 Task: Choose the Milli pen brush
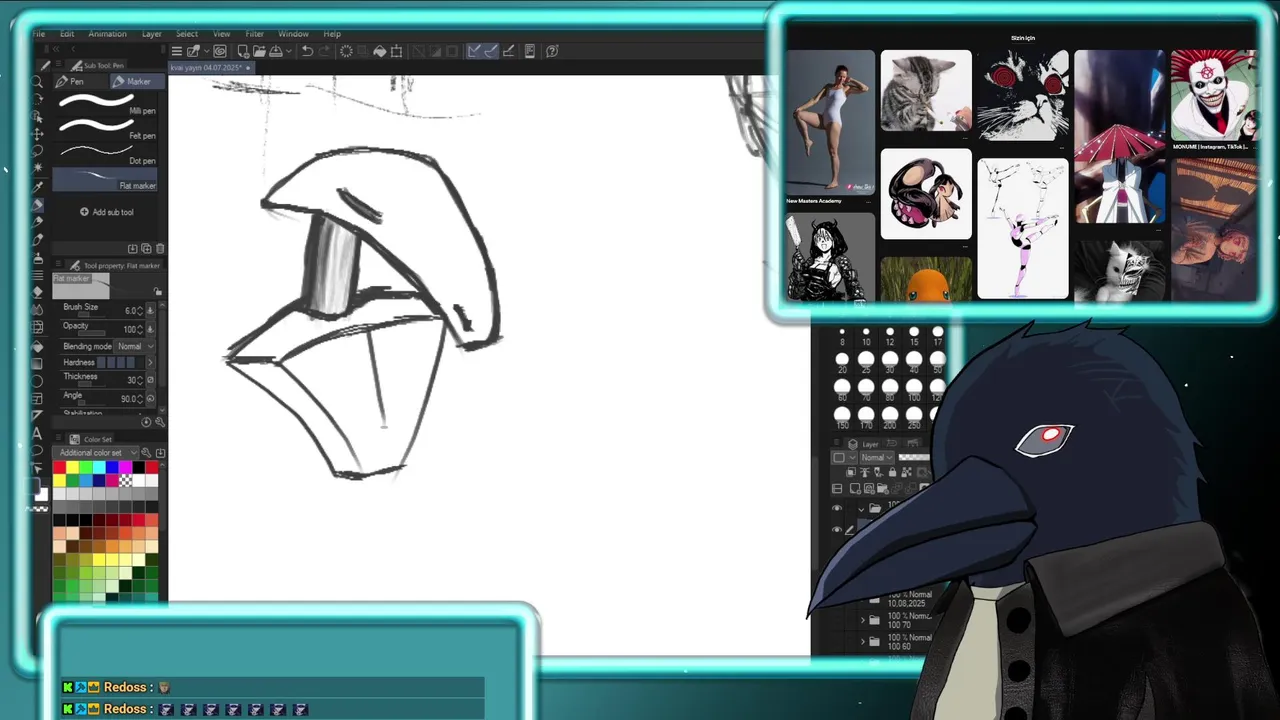tap(106, 103)
